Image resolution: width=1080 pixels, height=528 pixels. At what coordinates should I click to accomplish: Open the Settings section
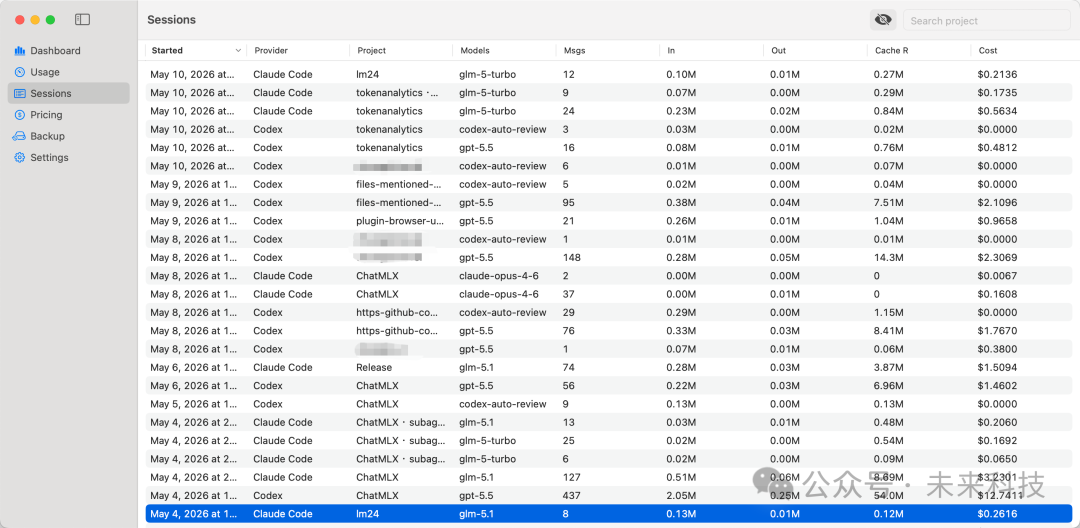pyautogui.click(x=50, y=158)
